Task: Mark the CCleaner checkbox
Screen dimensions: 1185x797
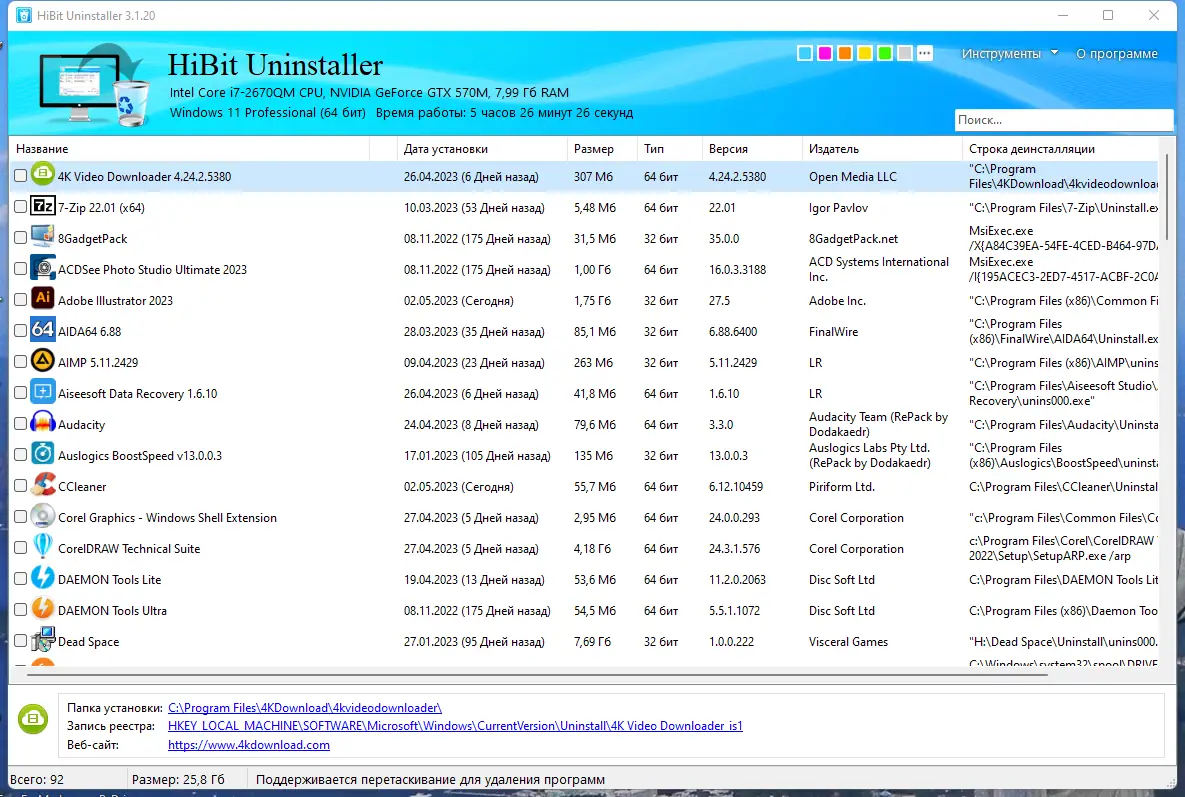Action: point(20,485)
